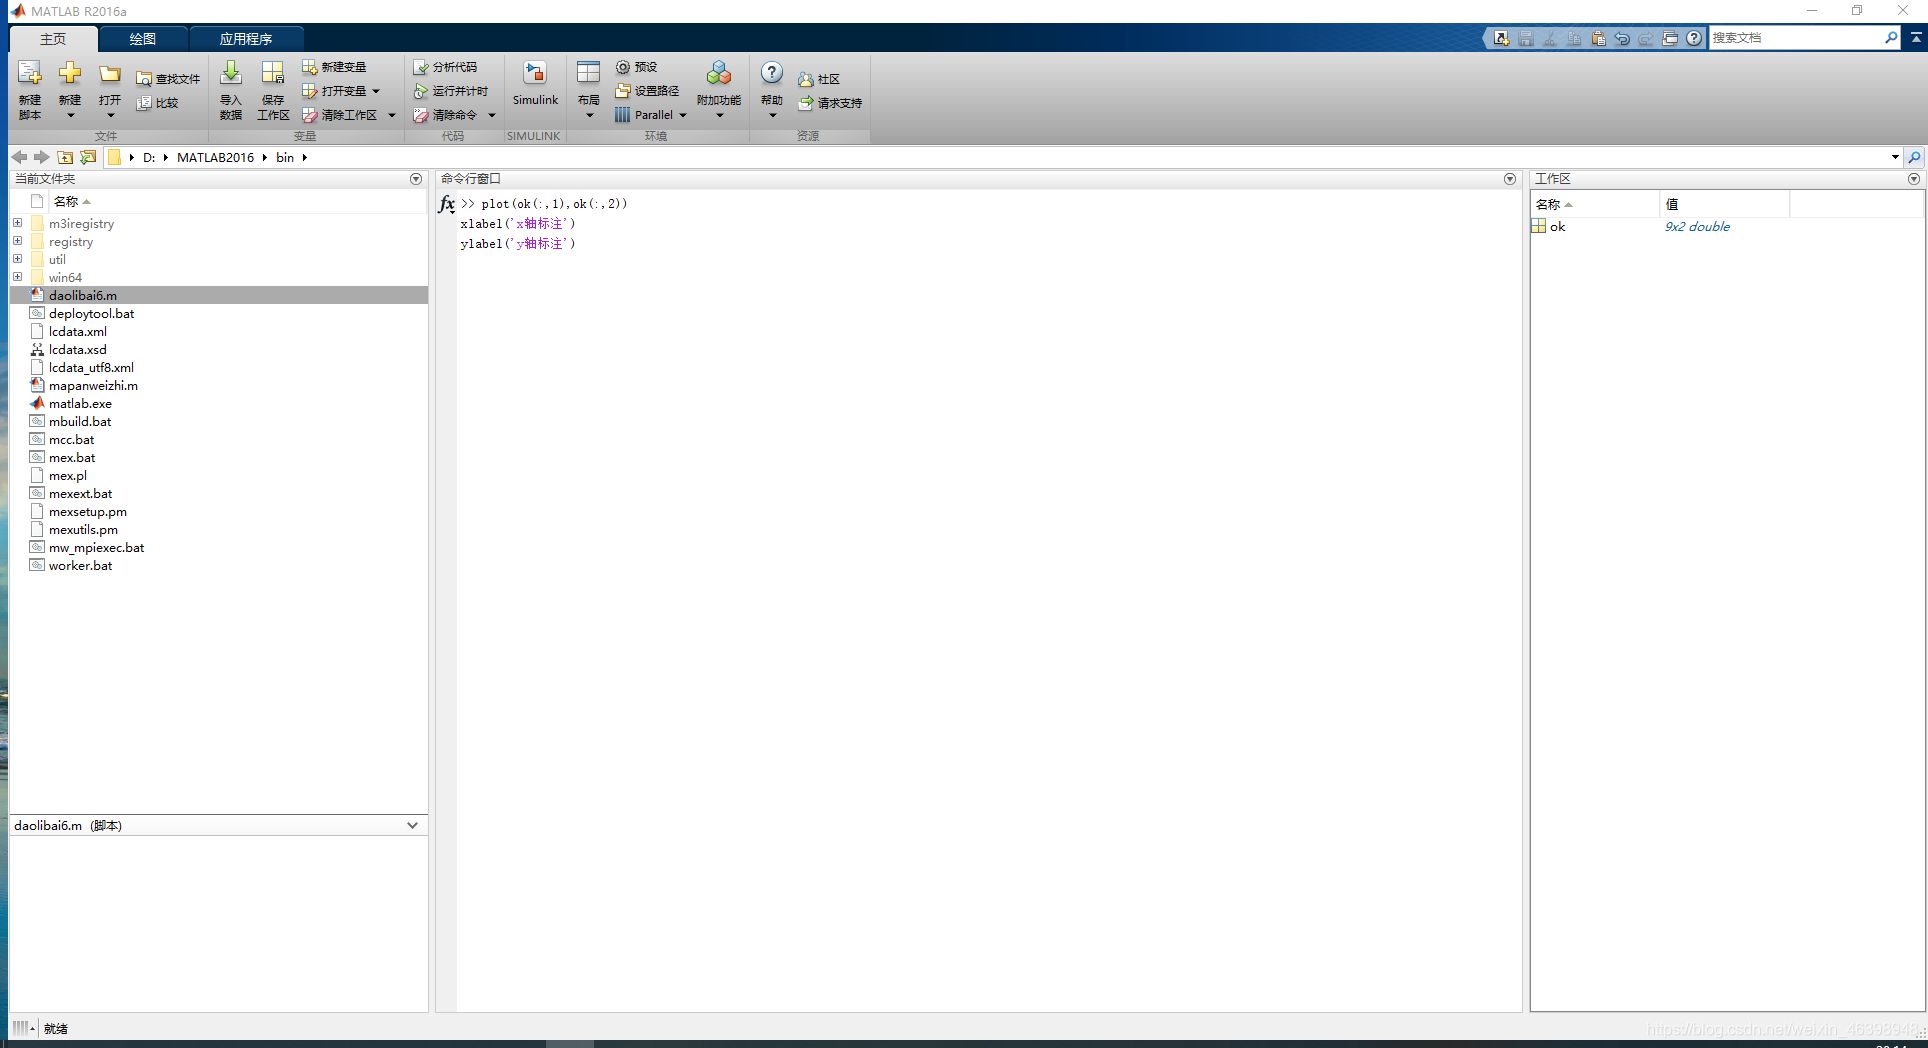The height and width of the screenshot is (1048, 1928).
Task: Expand the m3iregistry folder
Action: click(x=18, y=223)
